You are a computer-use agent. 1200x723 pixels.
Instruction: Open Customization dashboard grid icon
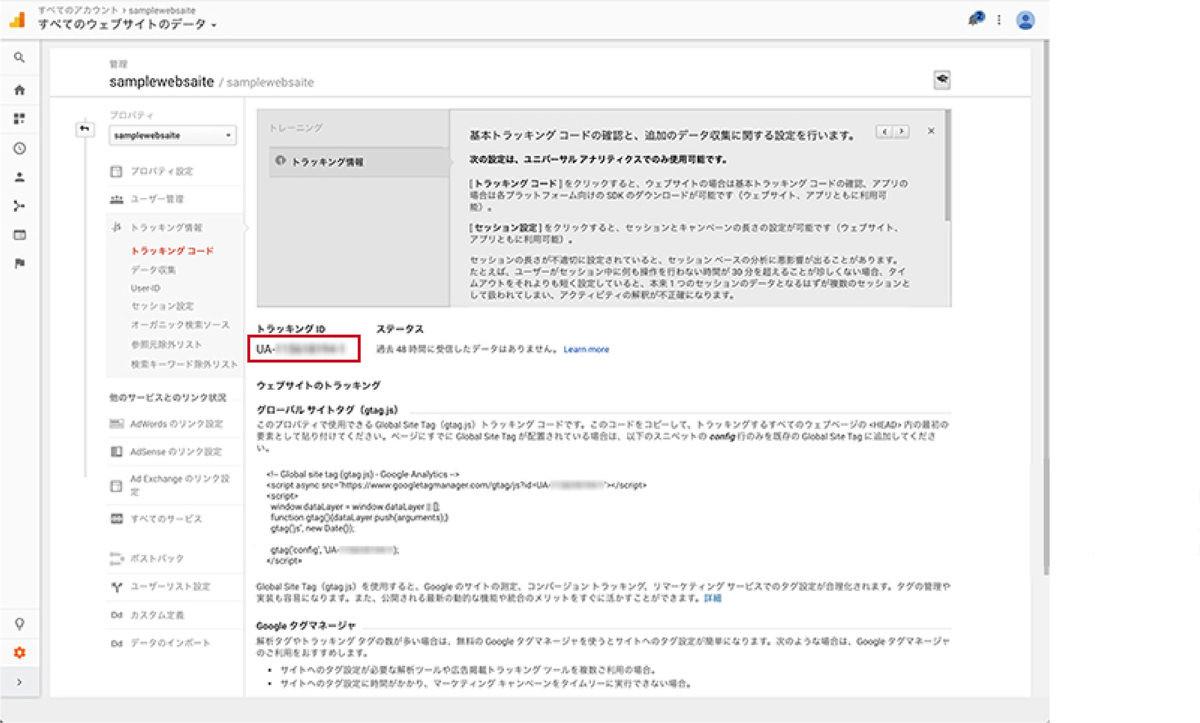tap(19, 118)
